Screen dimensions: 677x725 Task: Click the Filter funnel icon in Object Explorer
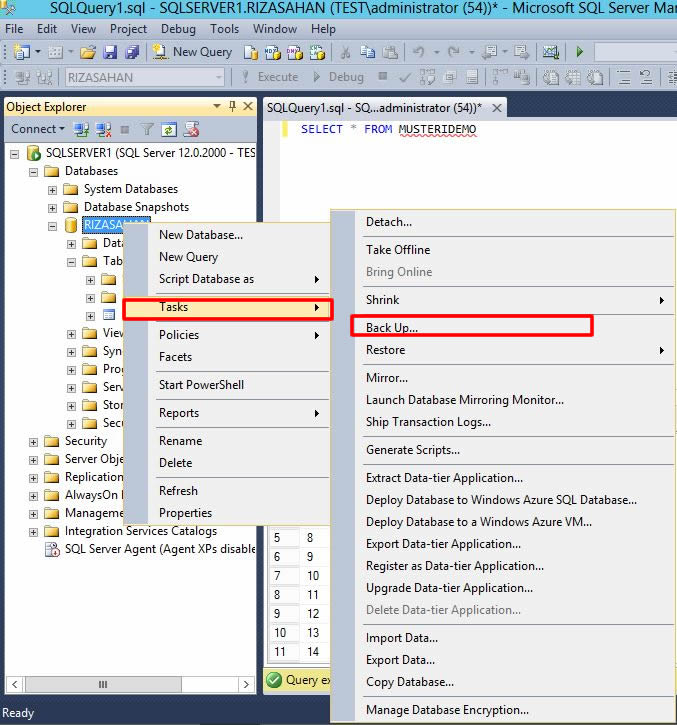tap(147, 129)
